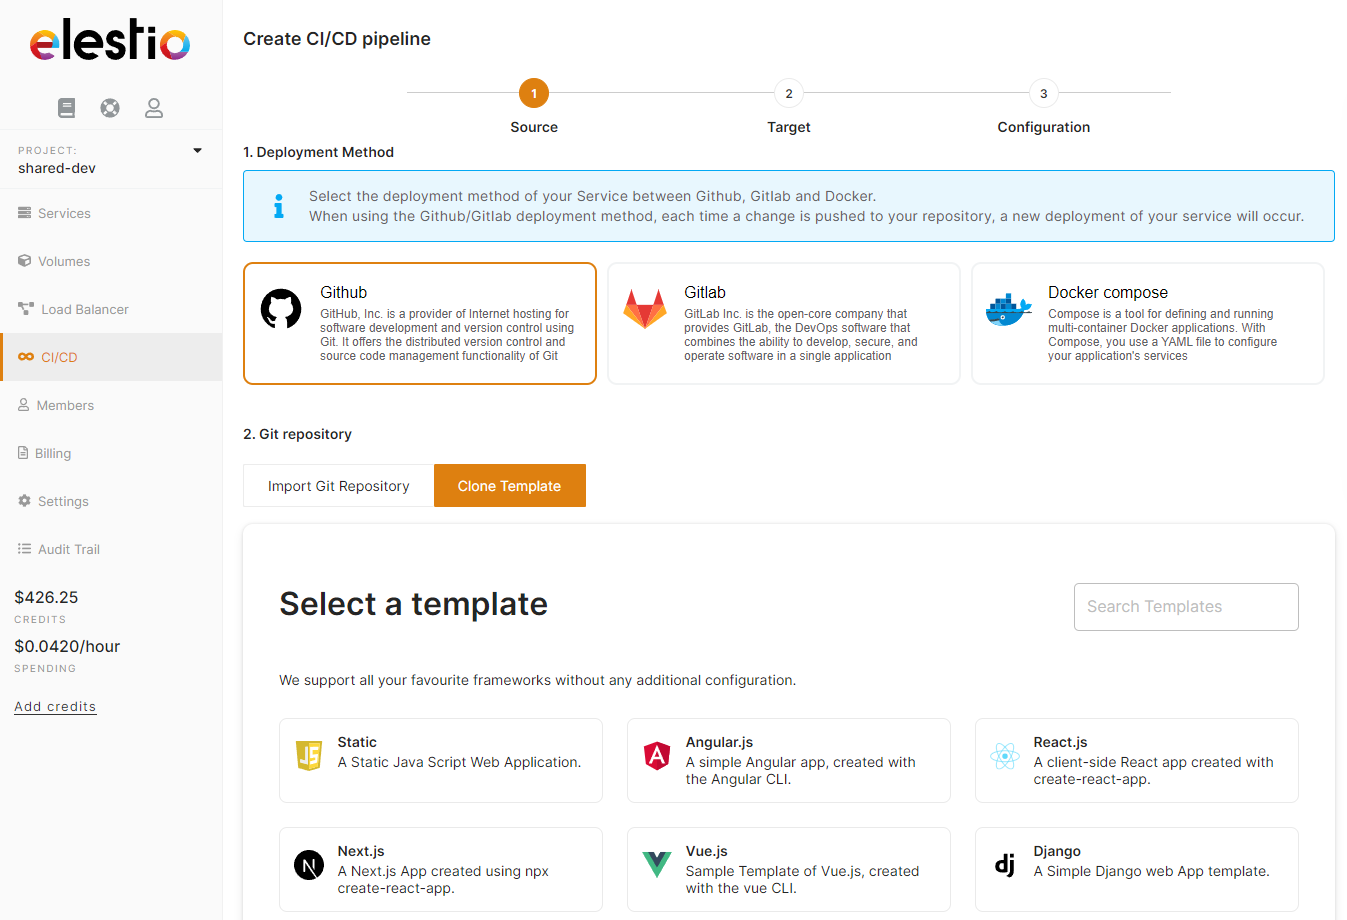Choose the Docker compose deployment method
The image size is (1347, 920).
pyautogui.click(x=1147, y=323)
